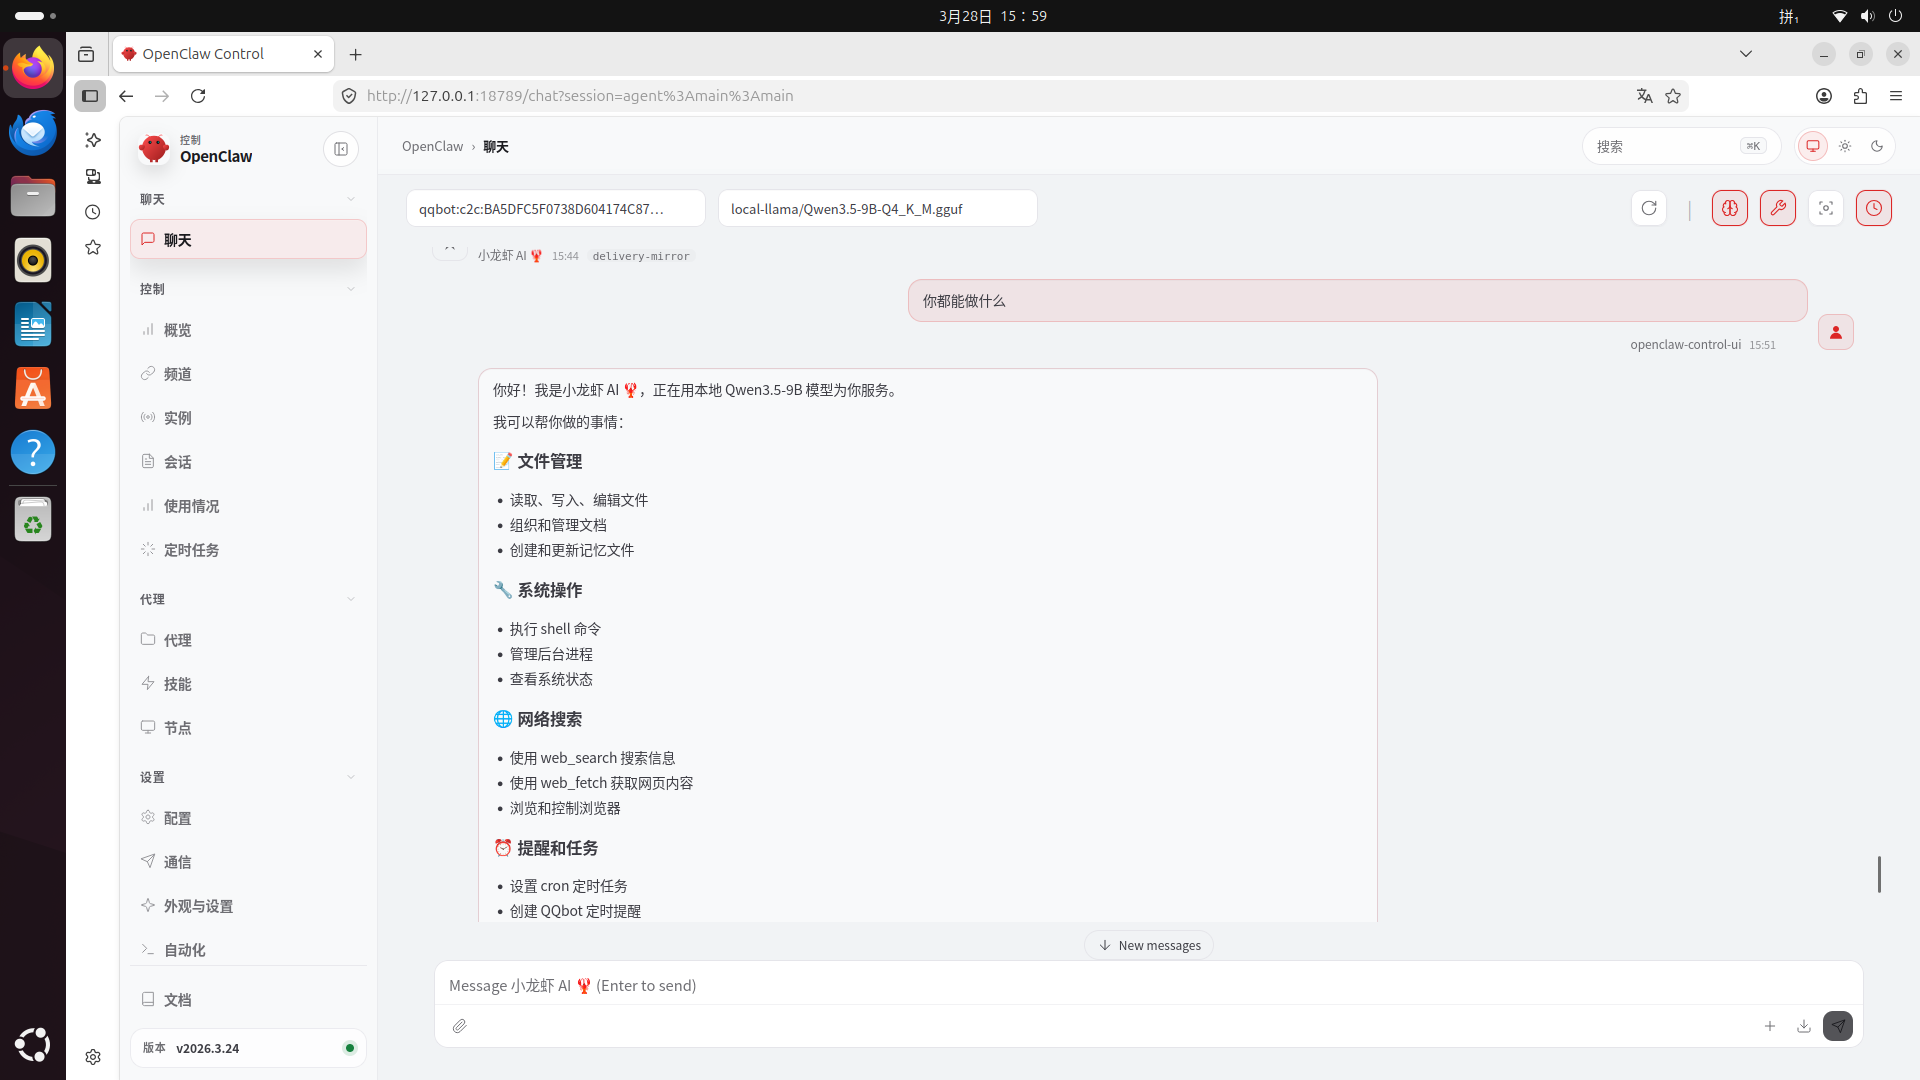Screen dimensions: 1920x1080
Task: Open the 定时任务 sidebar item
Action: (x=191, y=550)
